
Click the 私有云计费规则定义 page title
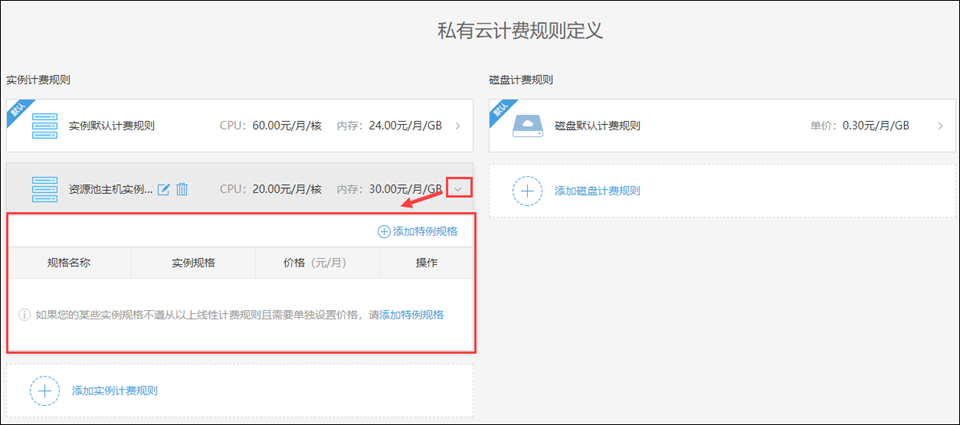(520, 31)
